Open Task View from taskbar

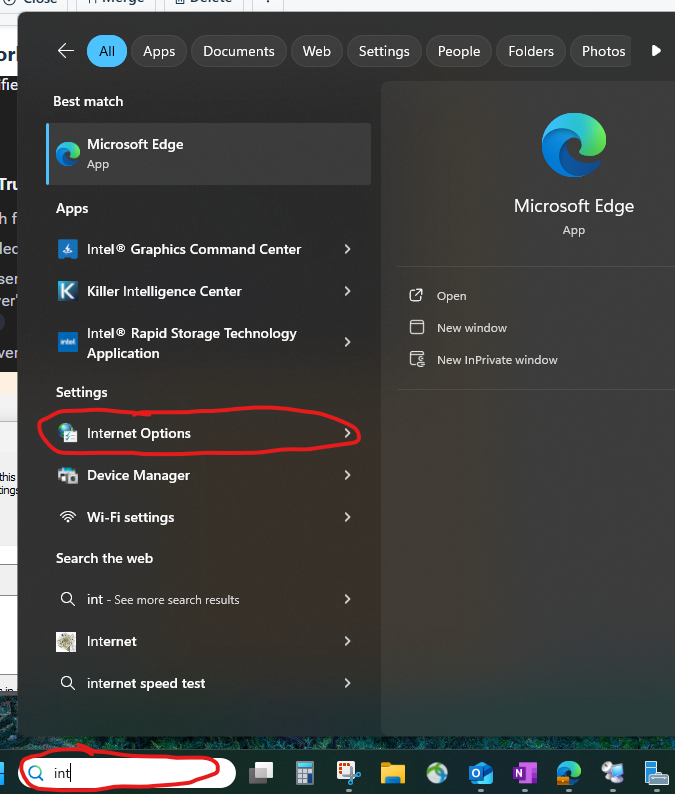coord(261,773)
